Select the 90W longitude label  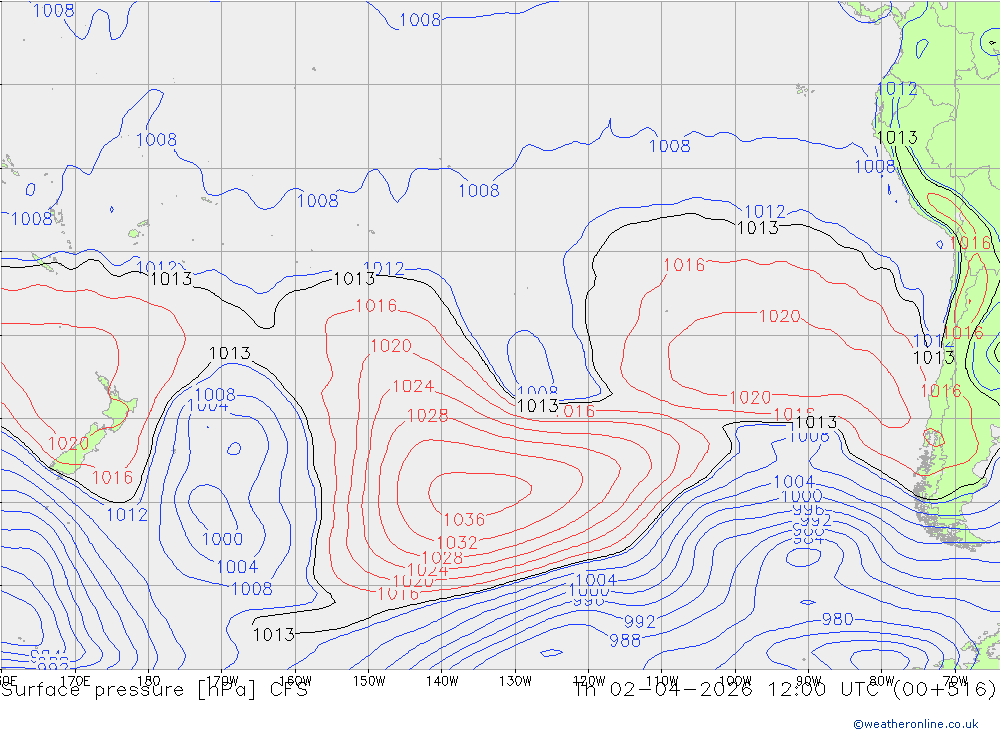click(x=809, y=681)
